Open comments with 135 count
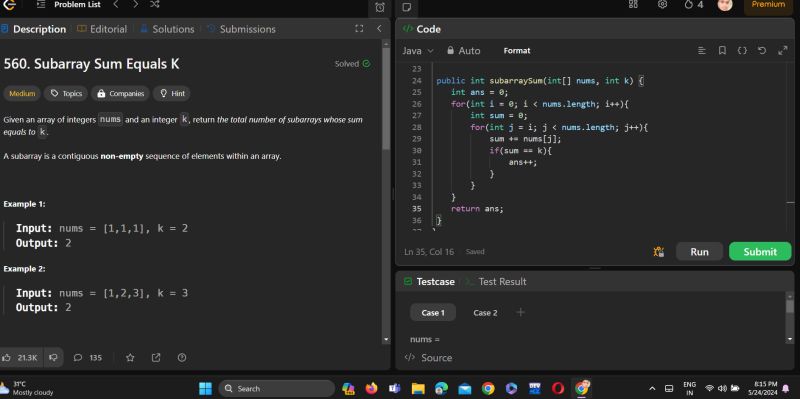Image resolution: width=800 pixels, height=399 pixels. point(88,358)
